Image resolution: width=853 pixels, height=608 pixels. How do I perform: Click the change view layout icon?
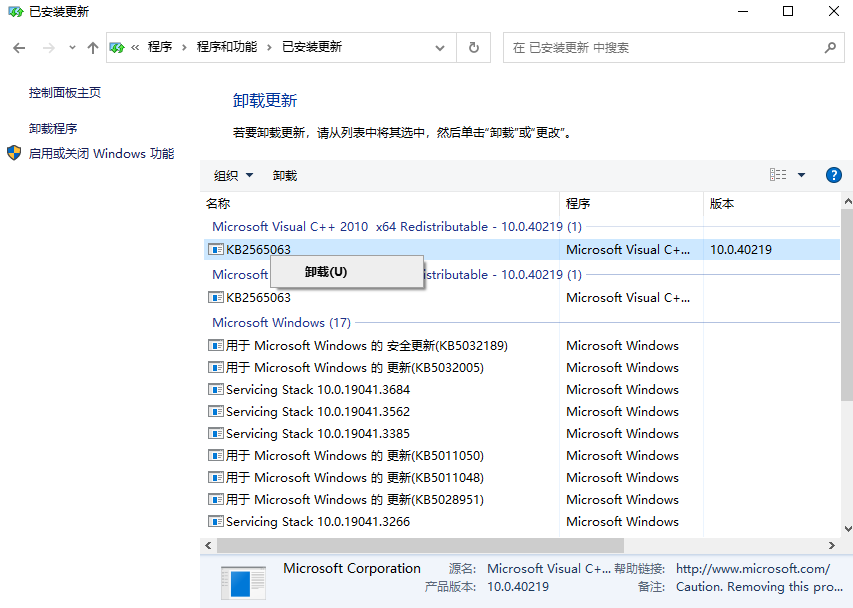[x=778, y=175]
